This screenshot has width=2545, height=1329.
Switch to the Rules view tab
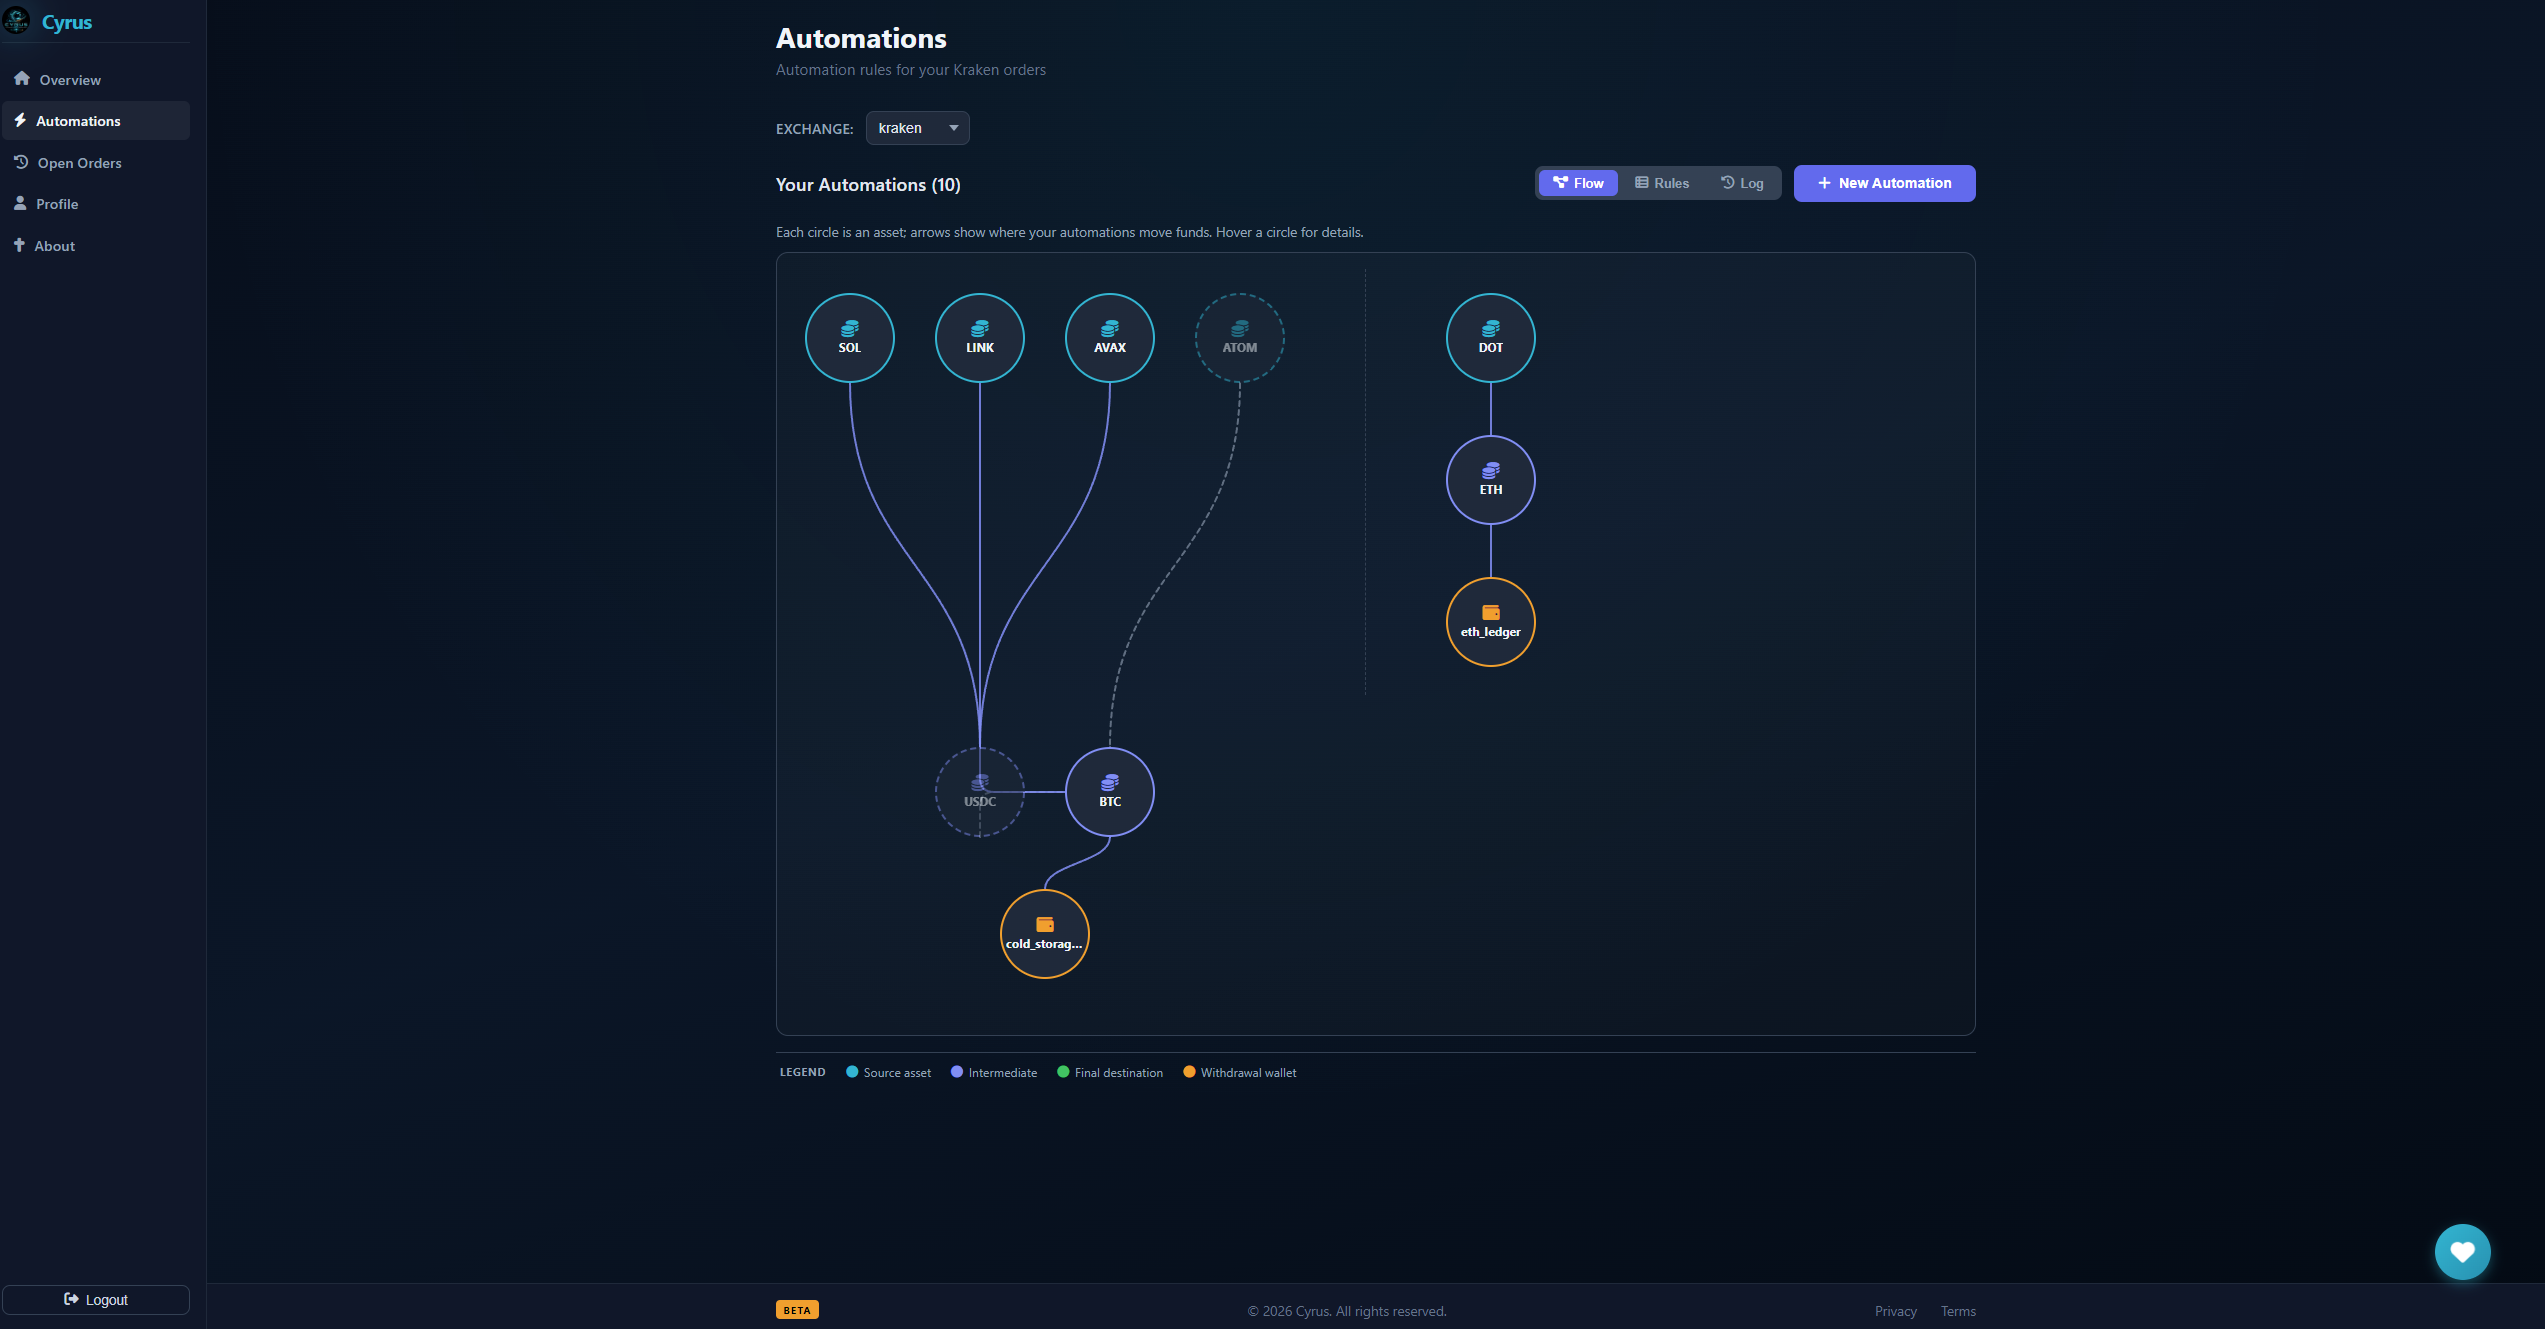click(x=1662, y=183)
